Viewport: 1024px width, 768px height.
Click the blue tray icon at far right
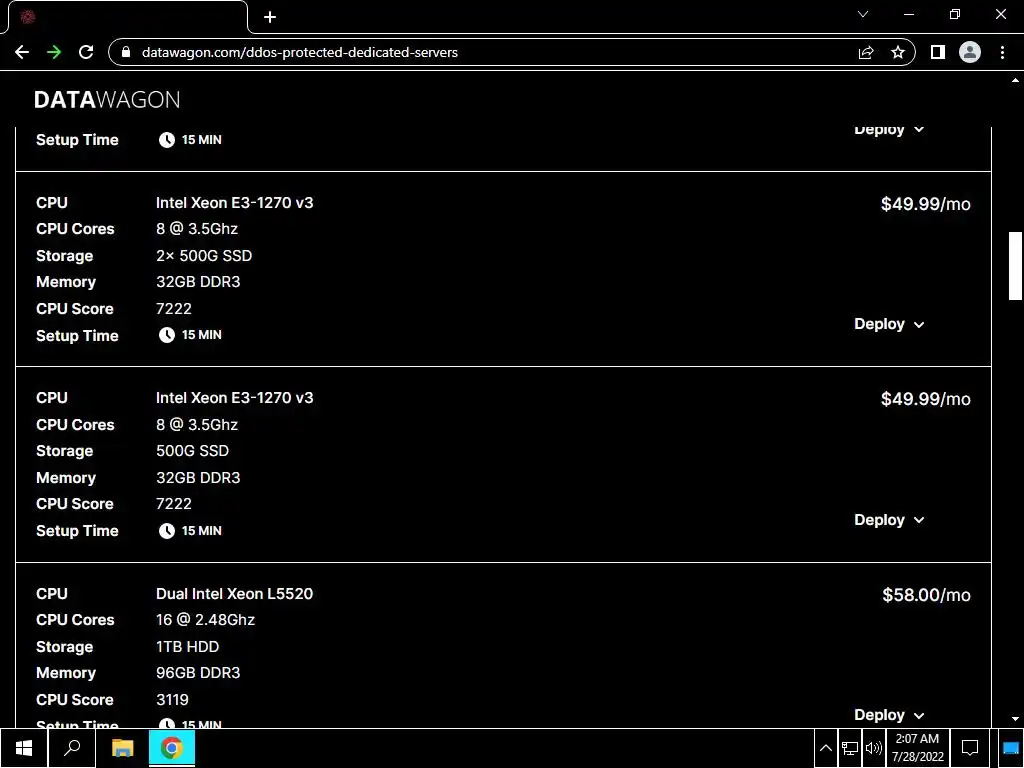[1011, 748]
